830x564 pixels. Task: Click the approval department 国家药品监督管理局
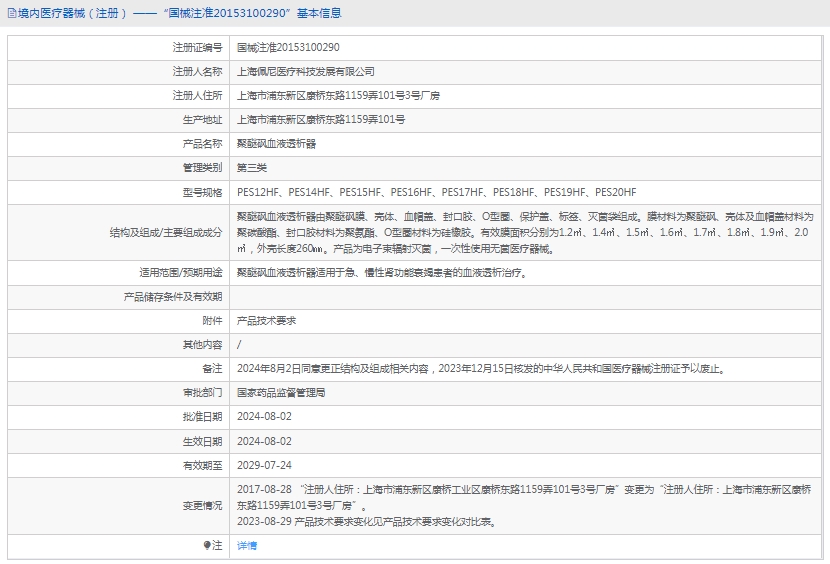pos(281,392)
